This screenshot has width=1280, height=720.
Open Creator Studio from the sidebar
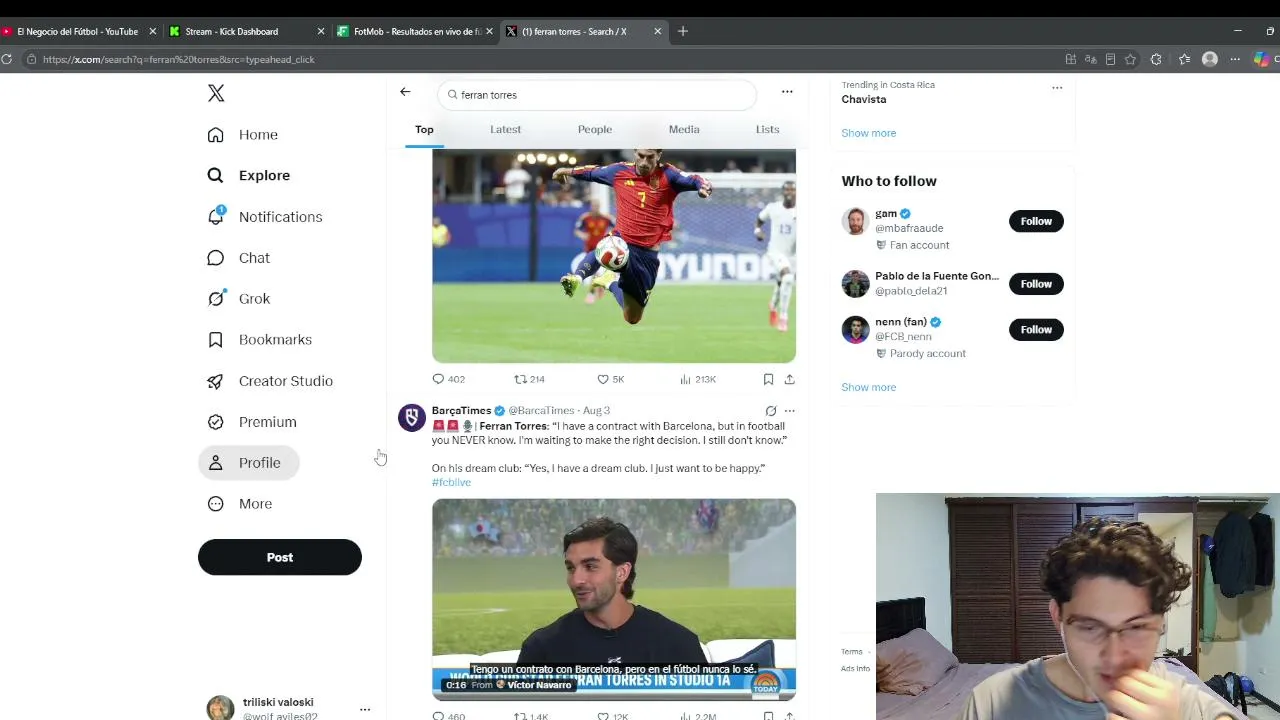[x=269, y=381]
